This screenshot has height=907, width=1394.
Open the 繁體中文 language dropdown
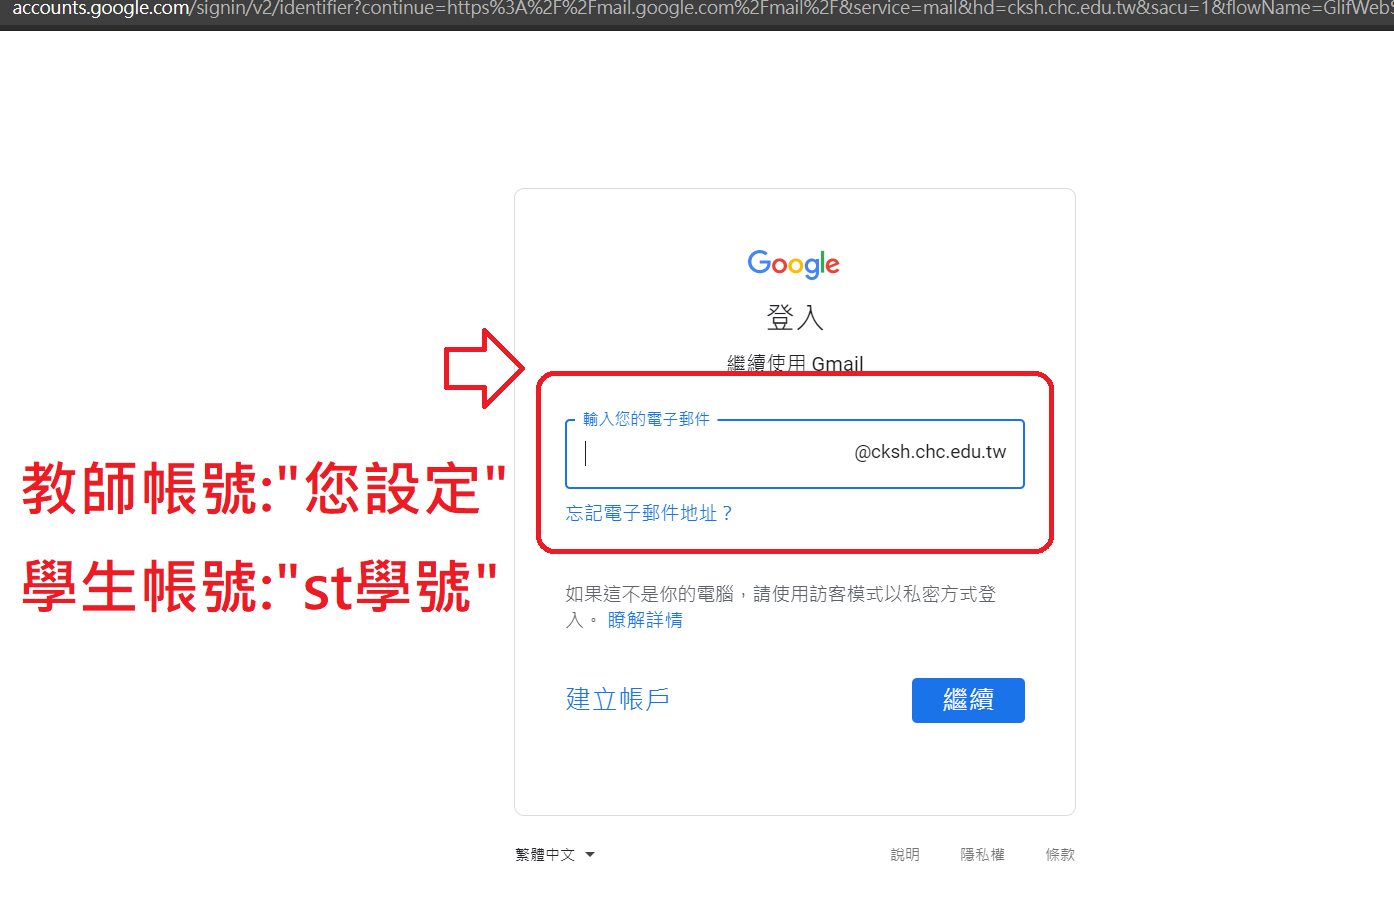point(555,855)
